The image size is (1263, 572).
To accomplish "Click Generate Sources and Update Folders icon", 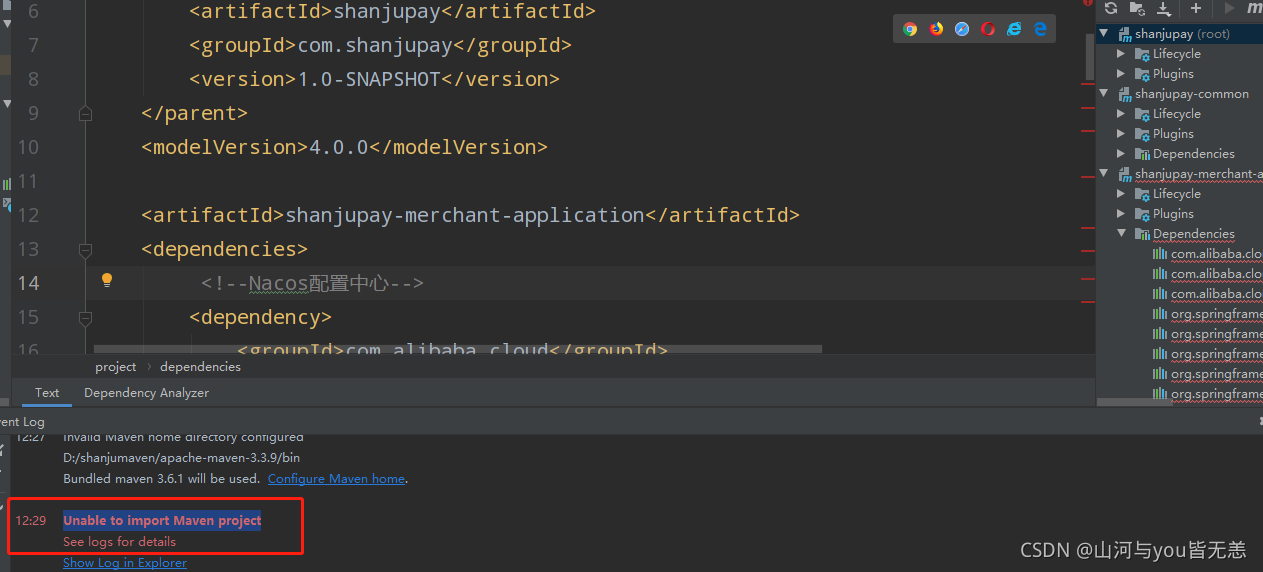I will [x=1137, y=8].
